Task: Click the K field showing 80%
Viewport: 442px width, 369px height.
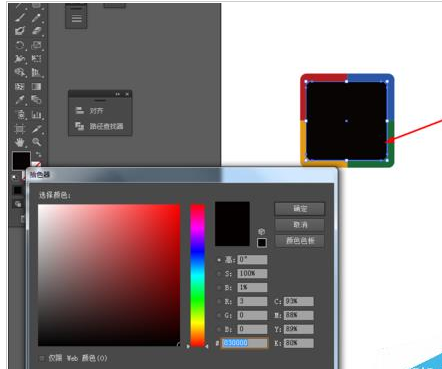Action: [x=298, y=343]
